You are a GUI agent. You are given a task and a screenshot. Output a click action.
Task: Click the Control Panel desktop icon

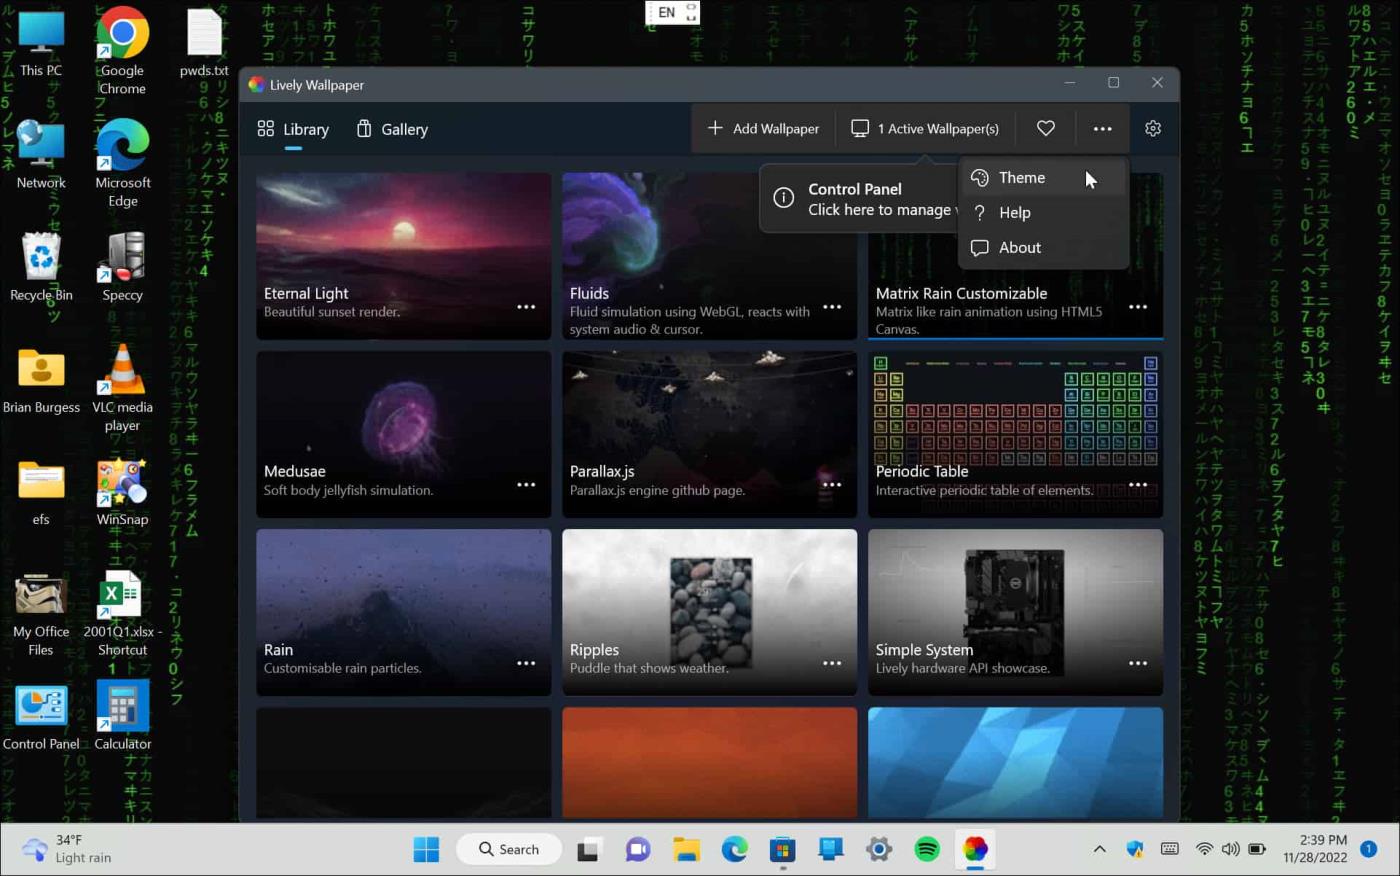pos(41,717)
